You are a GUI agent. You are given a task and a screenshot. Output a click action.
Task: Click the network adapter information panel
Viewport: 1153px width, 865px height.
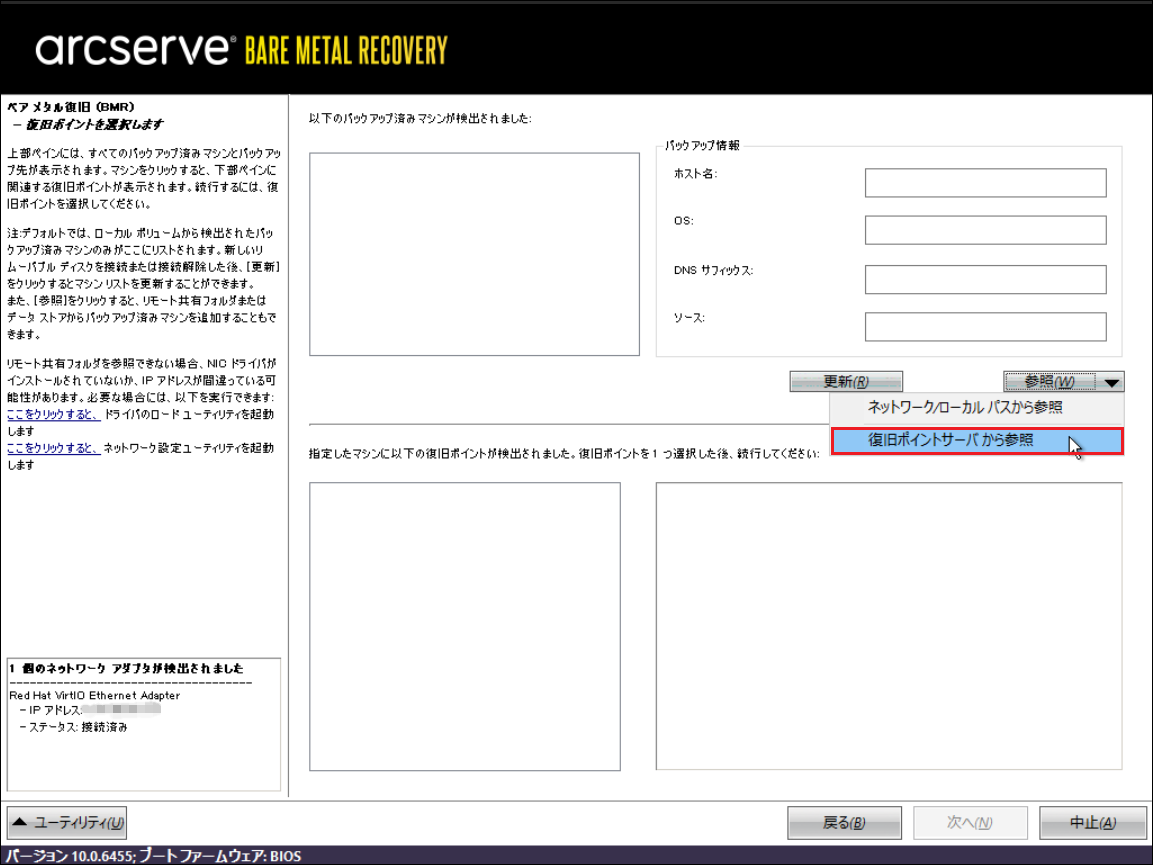143,725
